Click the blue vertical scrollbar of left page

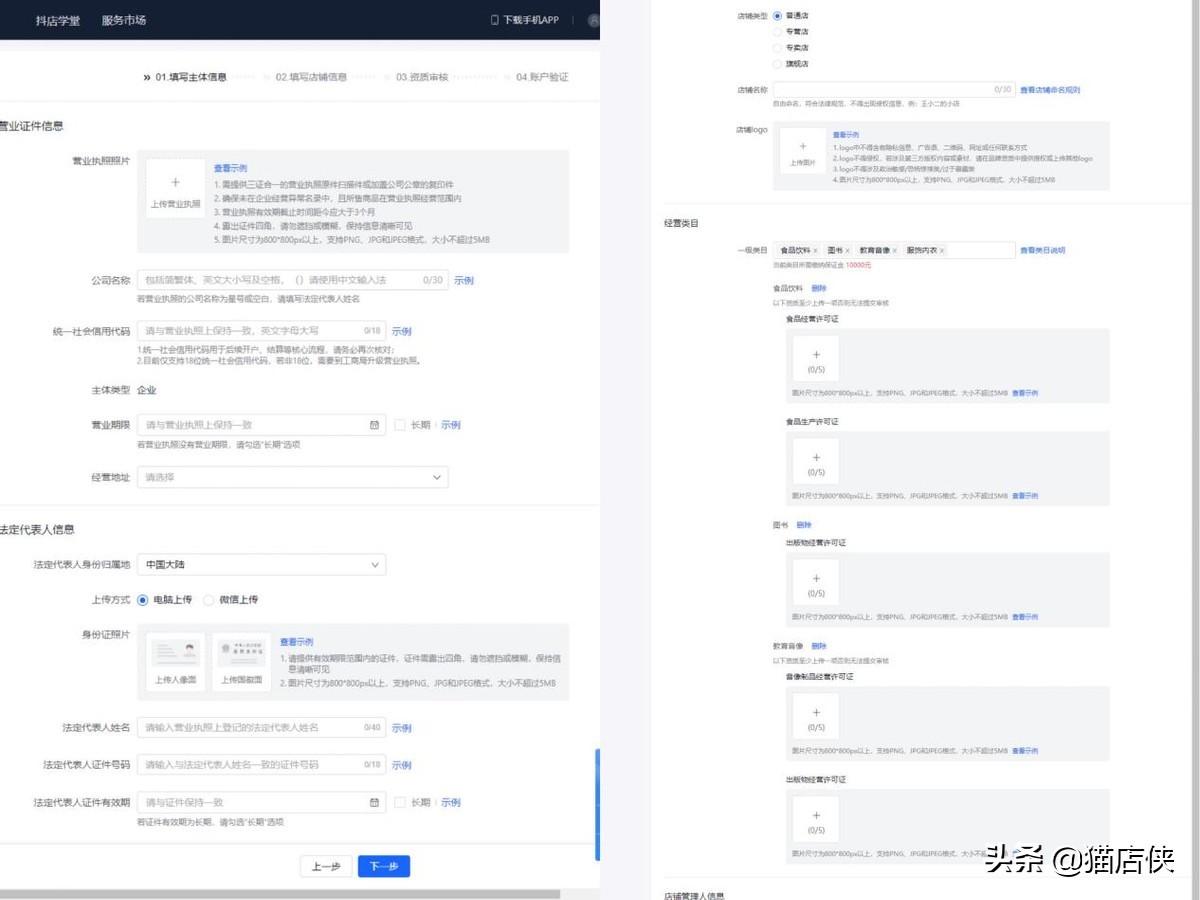[x=597, y=805]
